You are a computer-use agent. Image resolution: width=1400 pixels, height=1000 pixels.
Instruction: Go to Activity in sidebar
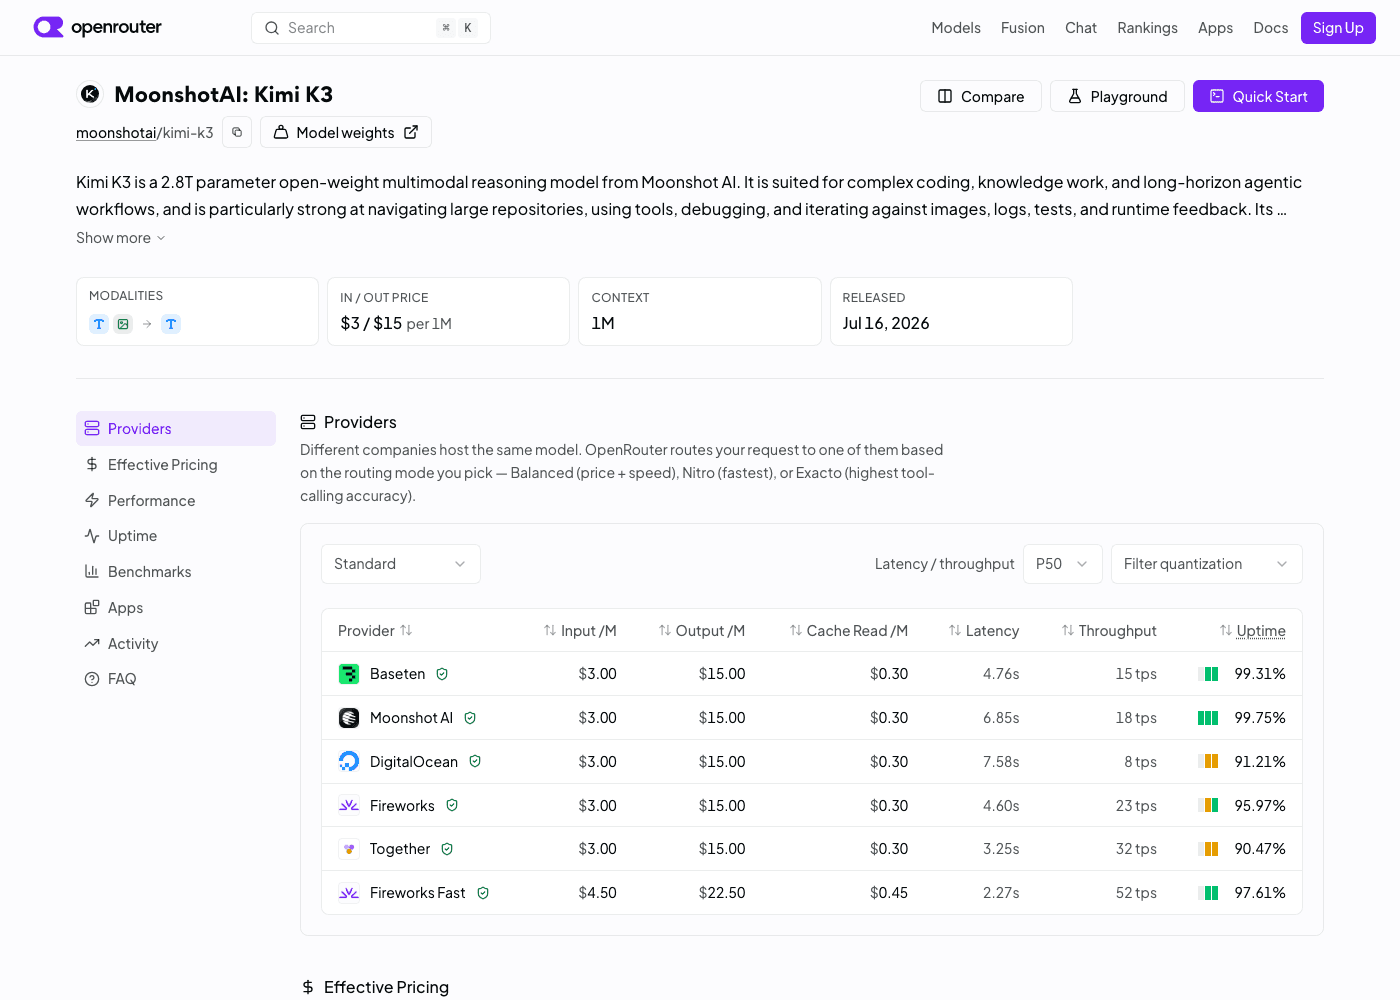(176, 644)
